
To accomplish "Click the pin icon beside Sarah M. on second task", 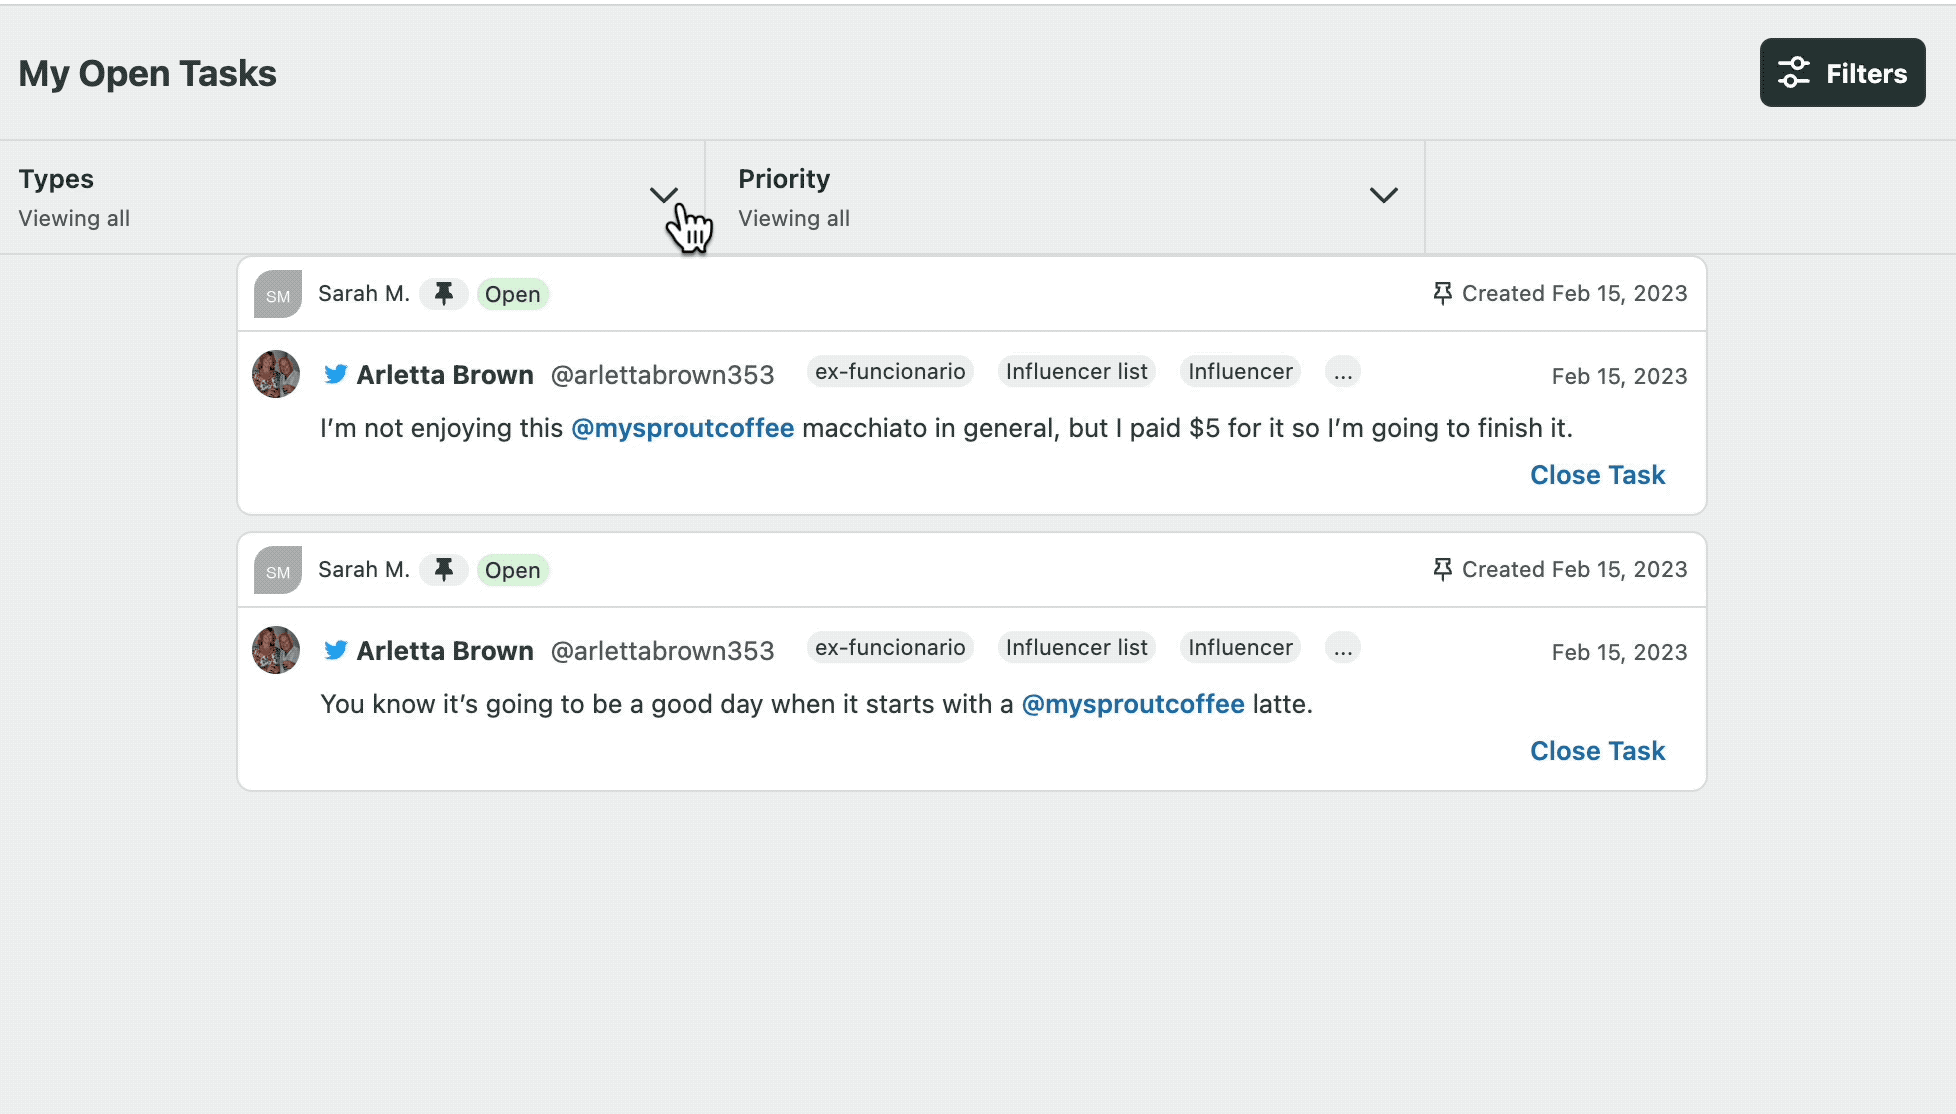I will [x=443, y=569].
